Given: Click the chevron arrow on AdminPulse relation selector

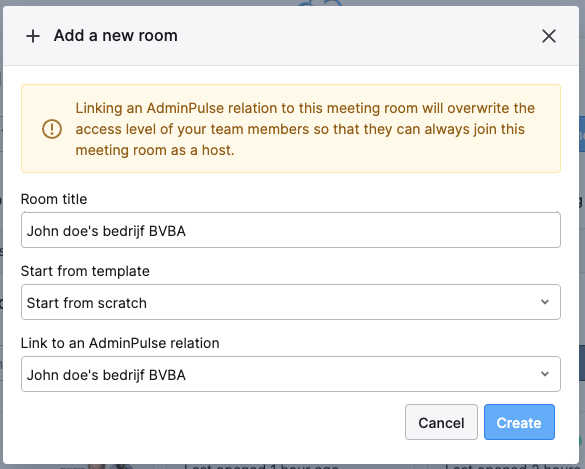Looking at the screenshot, I should (x=545, y=374).
